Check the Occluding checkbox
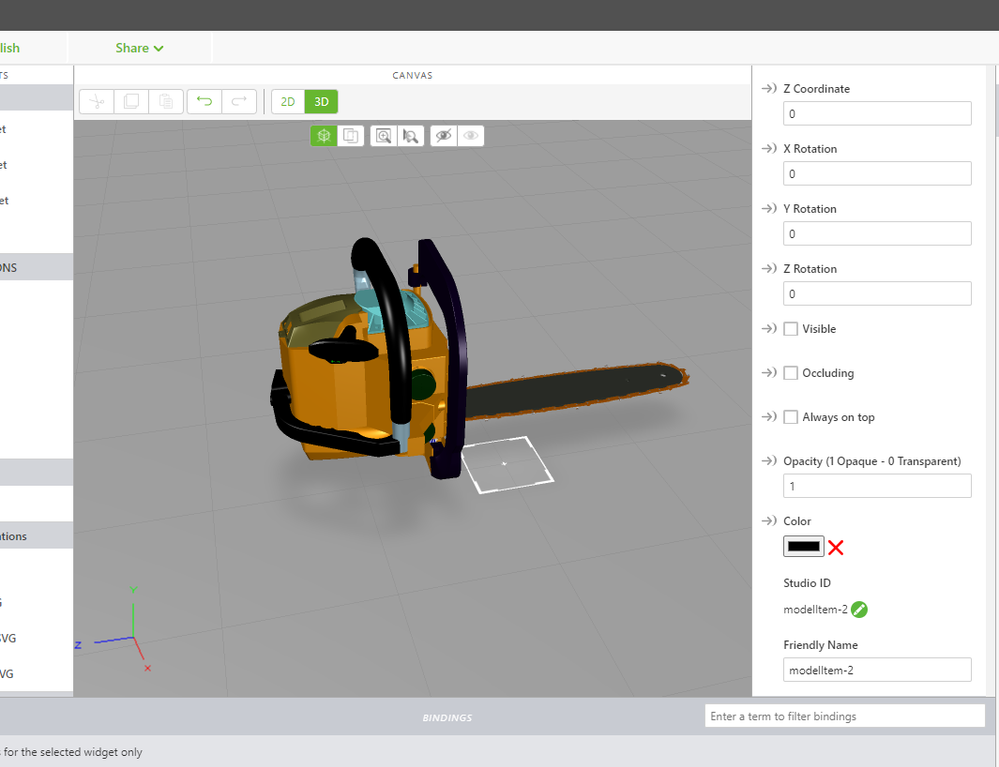The image size is (999, 767). pos(791,373)
